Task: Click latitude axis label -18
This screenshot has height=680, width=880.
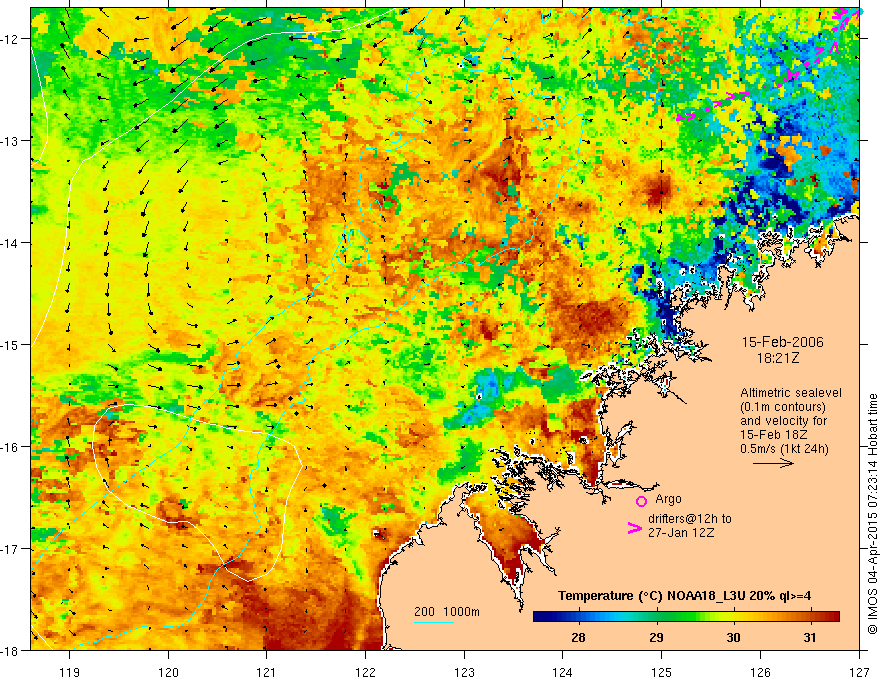Action: 11,650
